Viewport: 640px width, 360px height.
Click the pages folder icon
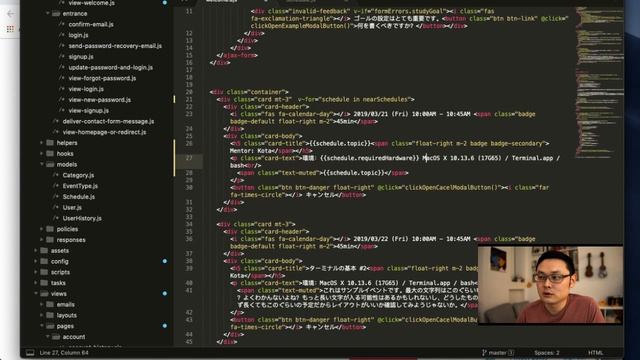click(50, 326)
